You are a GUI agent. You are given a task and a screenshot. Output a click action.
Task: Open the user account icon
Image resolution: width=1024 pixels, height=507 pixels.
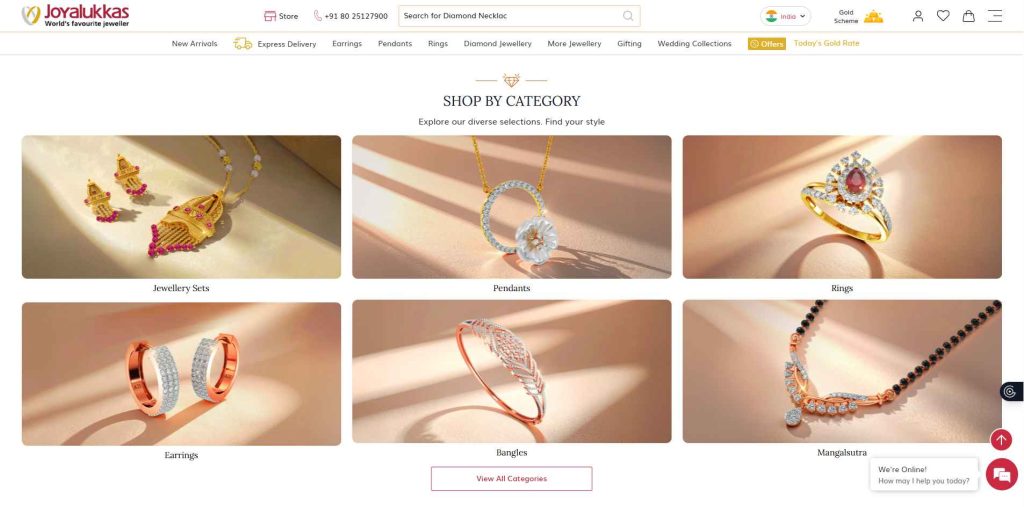pos(918,16)
